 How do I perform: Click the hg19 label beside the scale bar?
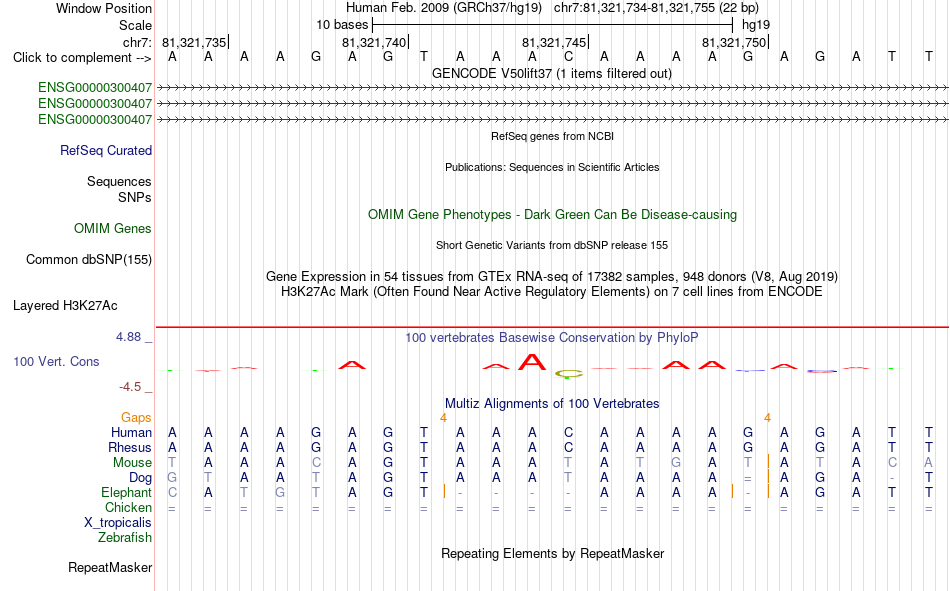(756, 25)
